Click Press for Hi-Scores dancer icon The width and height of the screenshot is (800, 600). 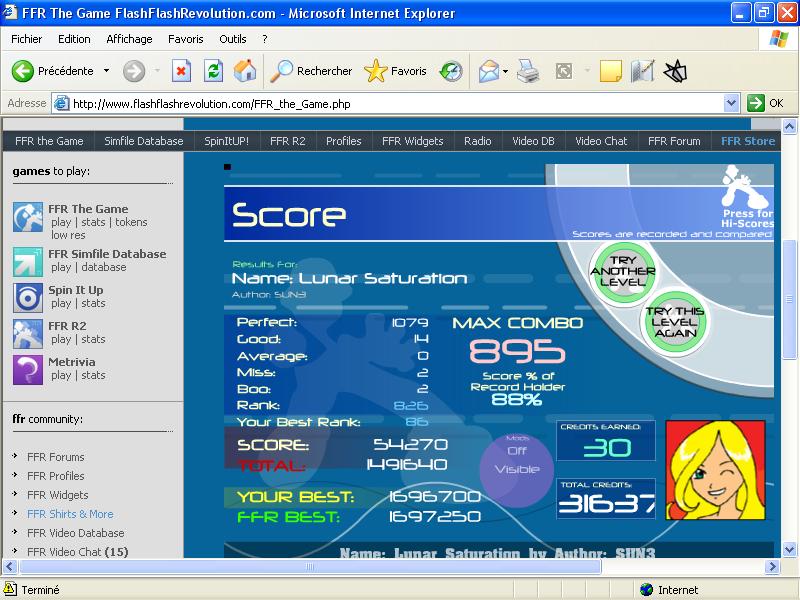point(745,187)
